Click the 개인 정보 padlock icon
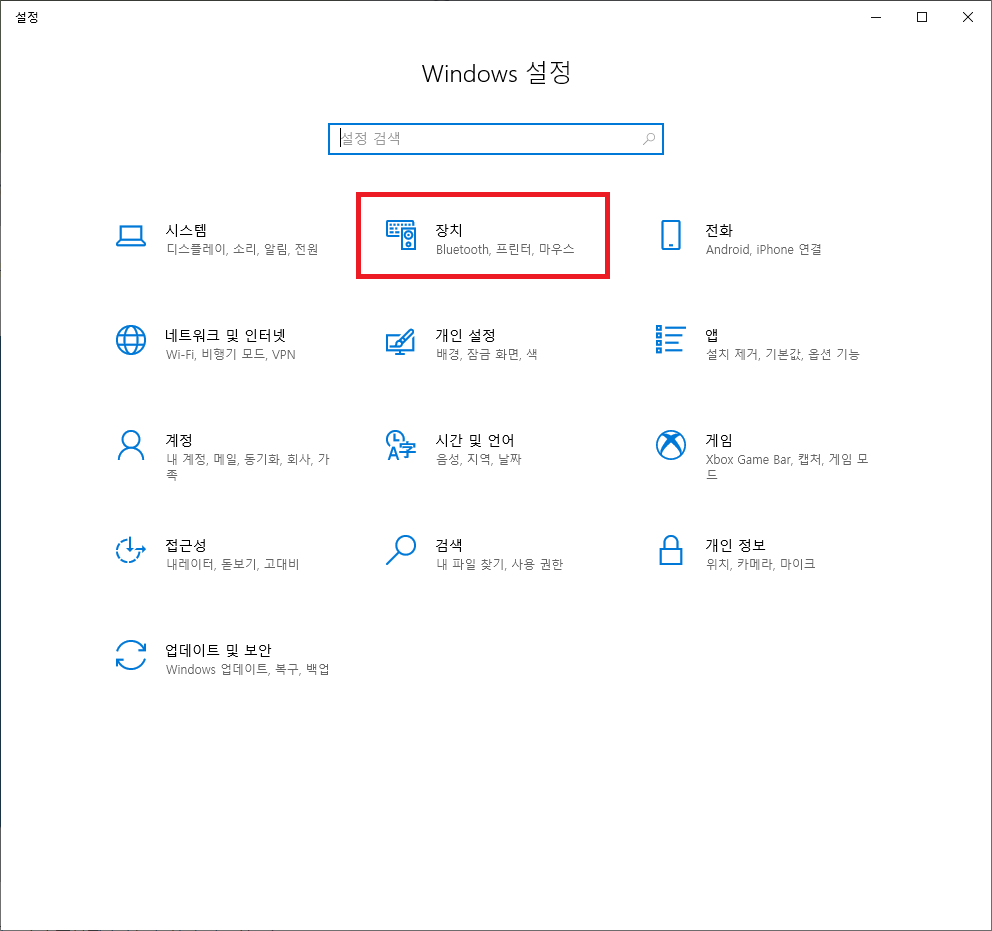The height and width of the screenshot is (931, 992). tap(671, 550)
